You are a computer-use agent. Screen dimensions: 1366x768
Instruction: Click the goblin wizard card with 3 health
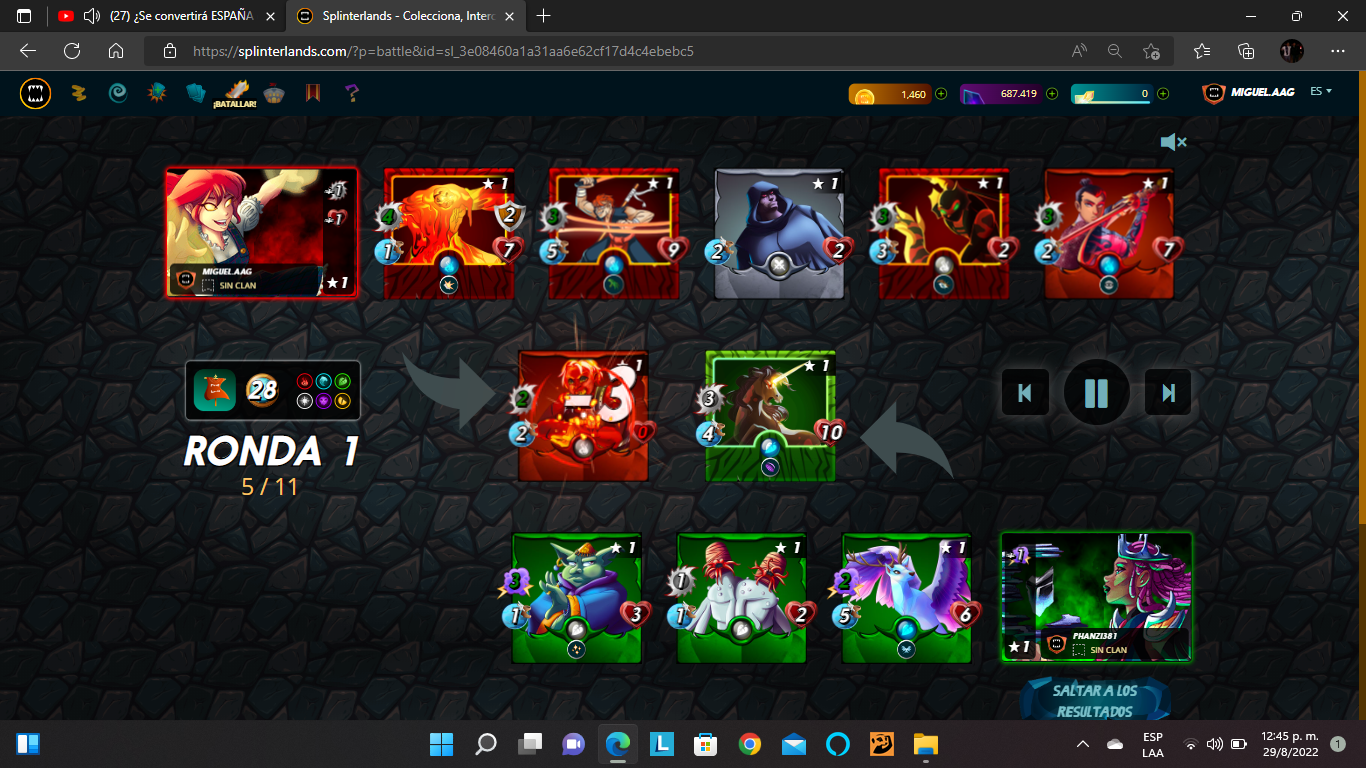[577, 598]
